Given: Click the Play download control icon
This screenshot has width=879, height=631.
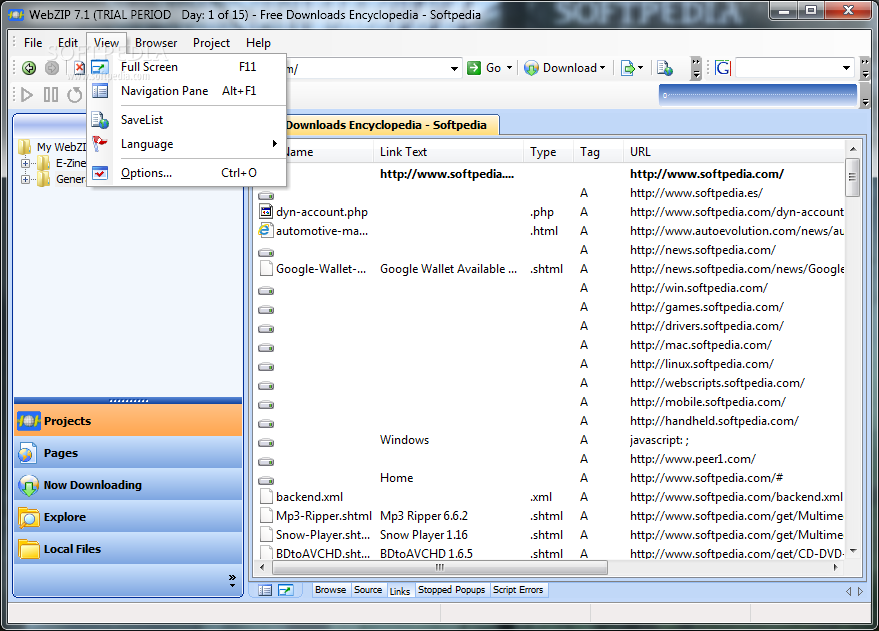Looking at the screenshot, I should [26, 95].
